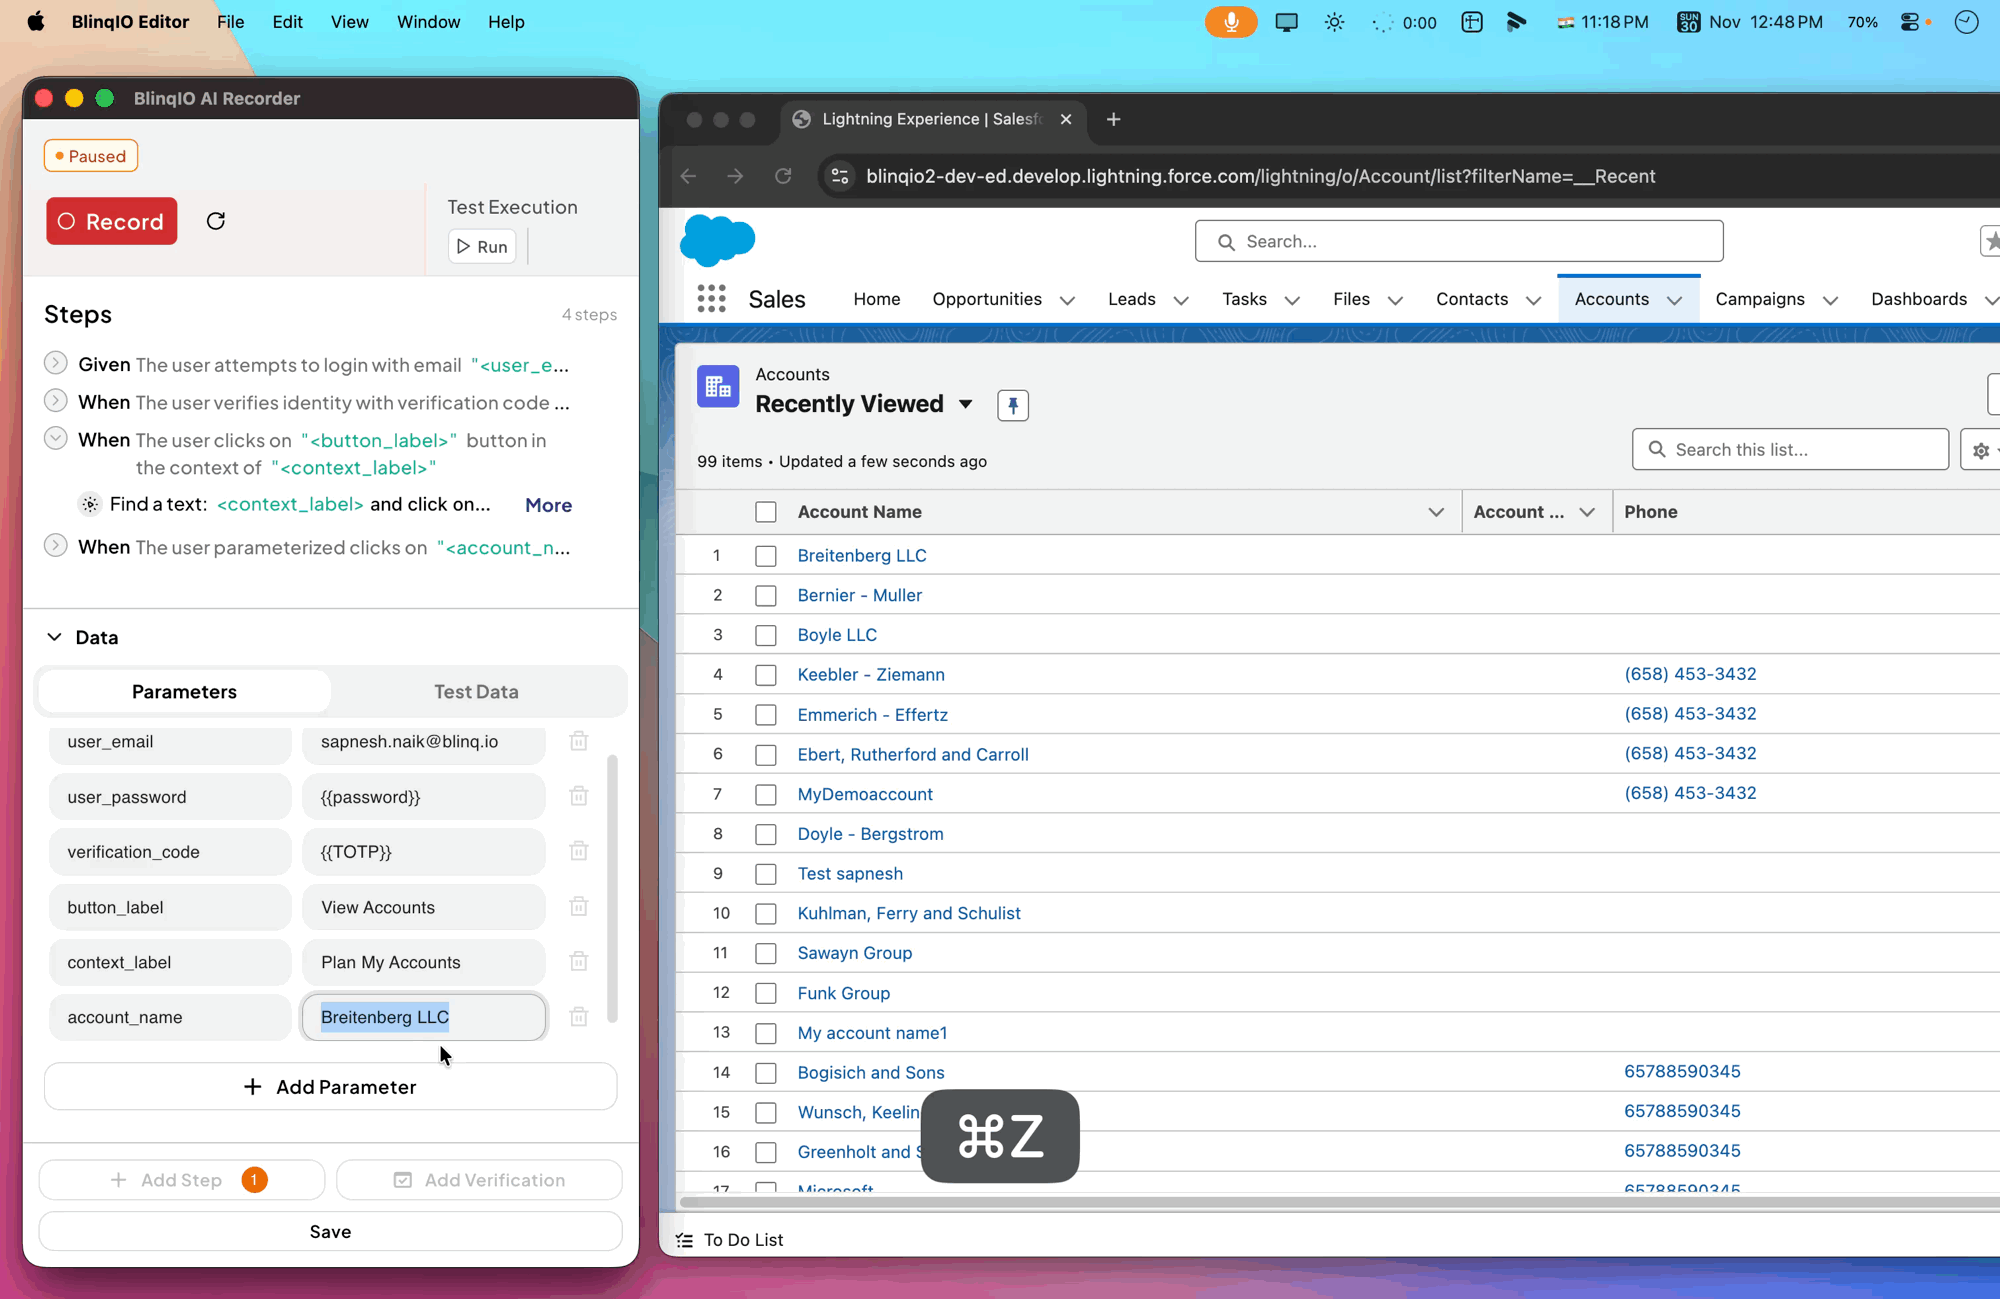Open list view settings gear
The width and height of the screenshot is (2000, 1299).
[x=1981, y=450]
